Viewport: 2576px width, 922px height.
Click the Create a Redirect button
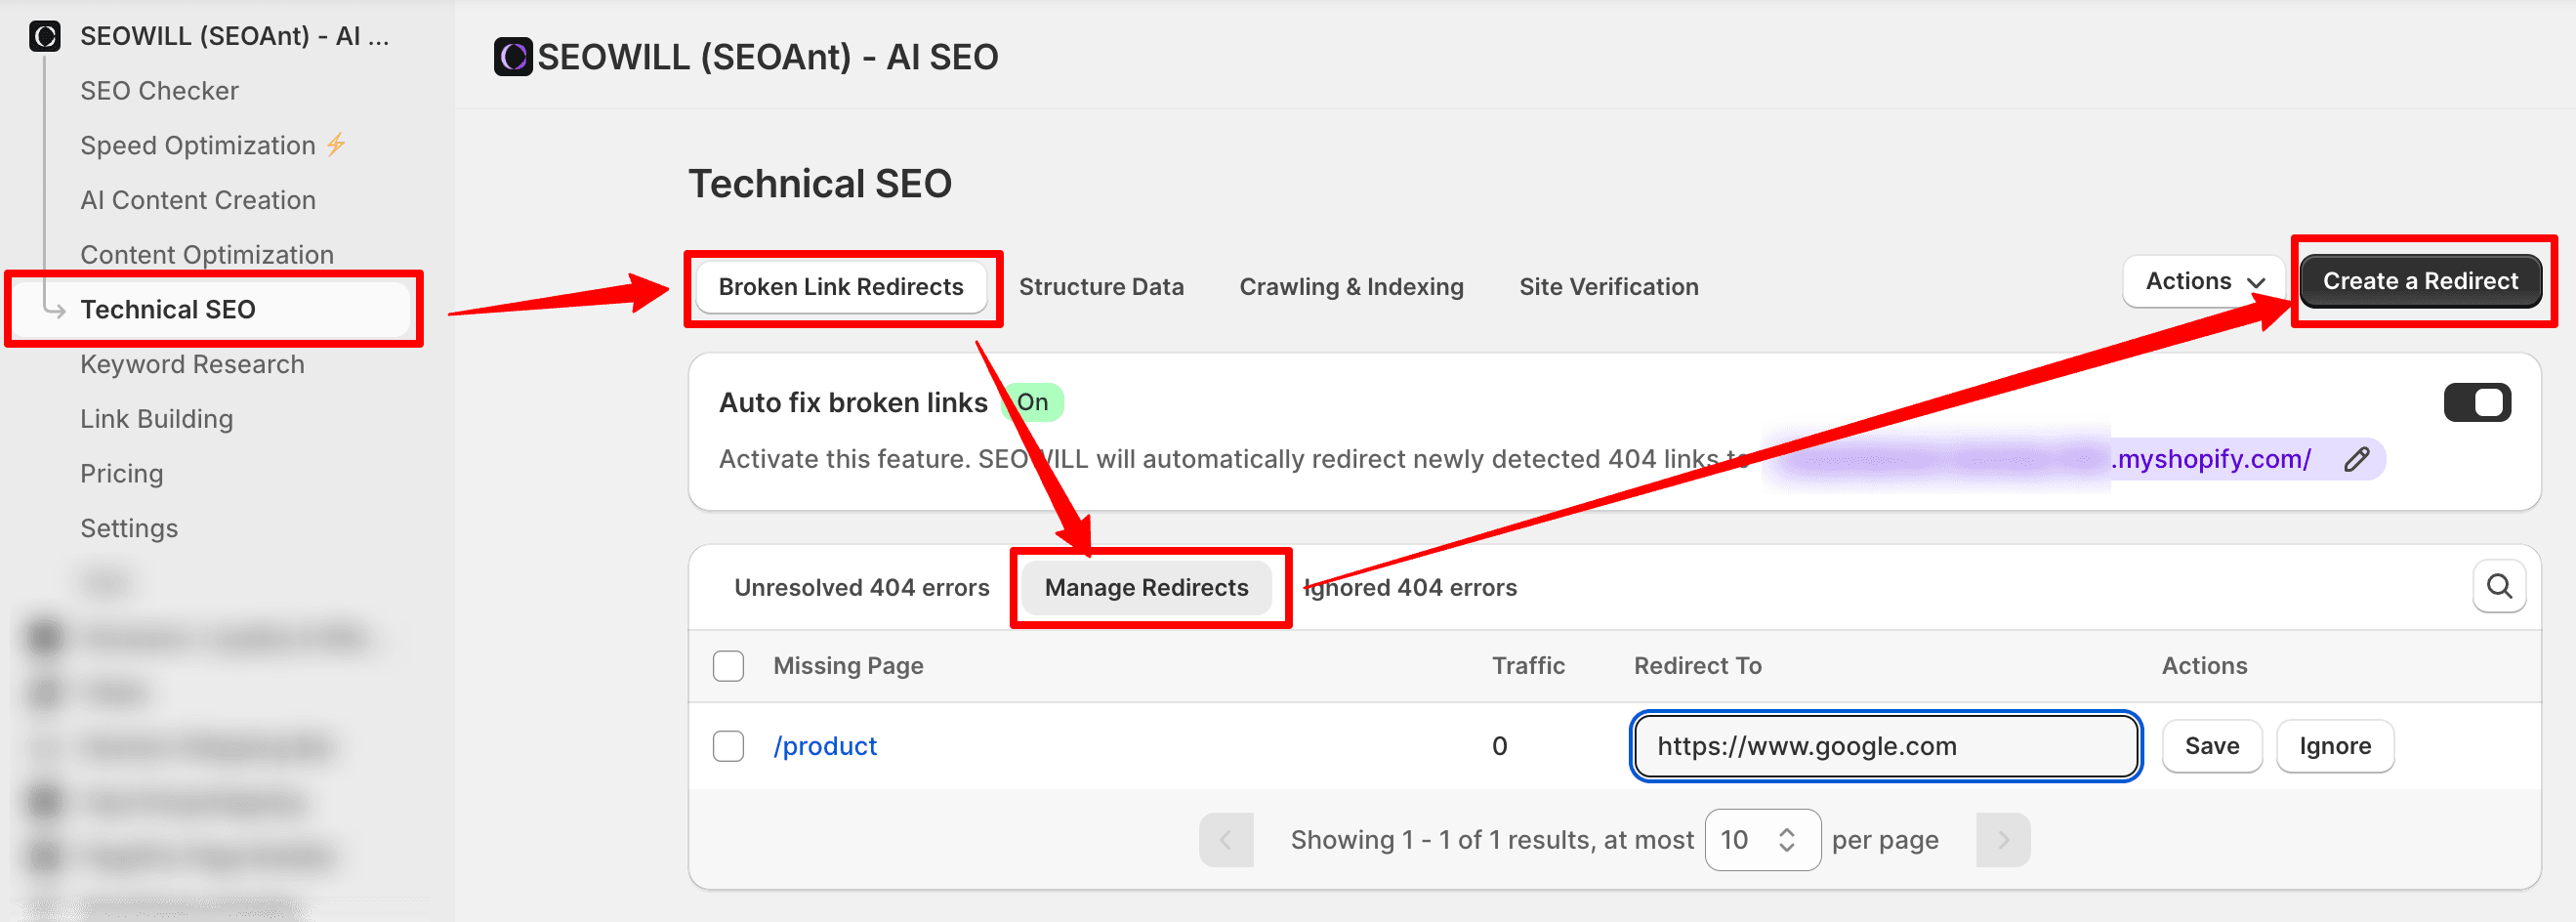(x=2419, y=282)
